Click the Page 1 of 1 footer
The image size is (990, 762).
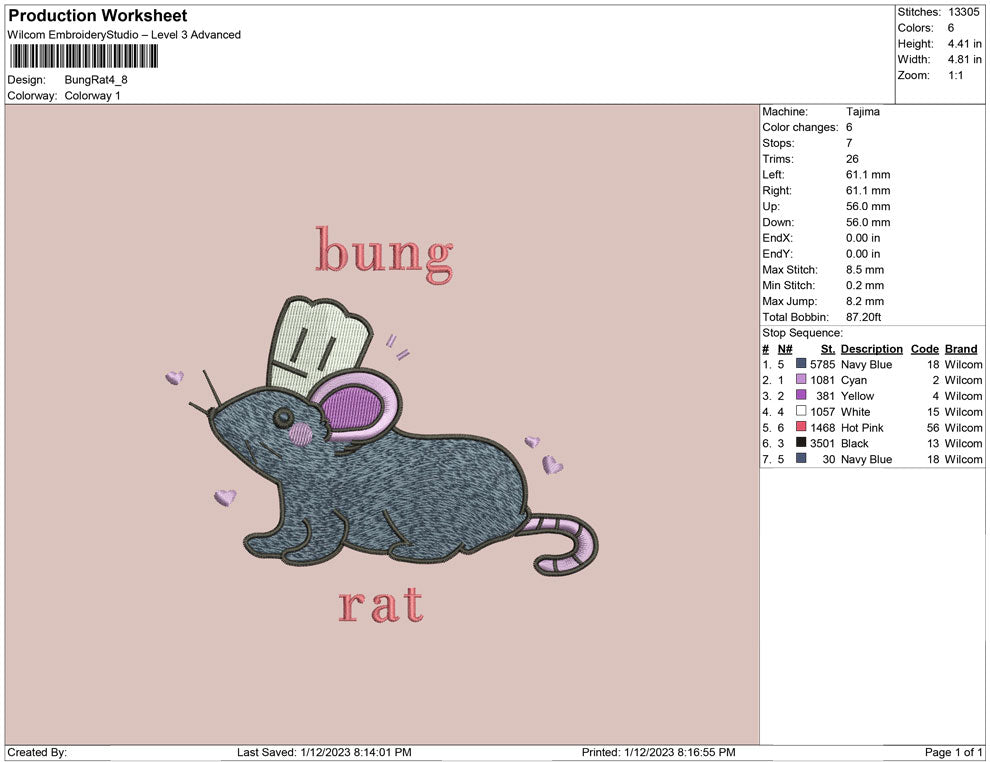pos(954,752)
